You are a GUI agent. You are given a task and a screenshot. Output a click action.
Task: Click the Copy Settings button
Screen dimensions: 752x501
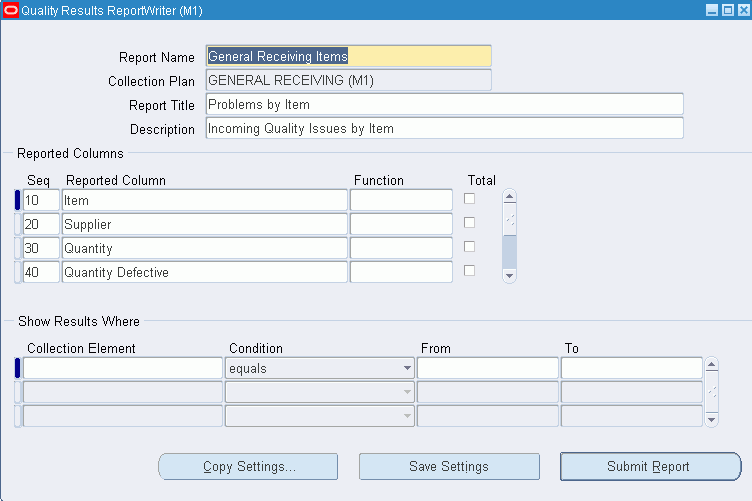[248, 466]
